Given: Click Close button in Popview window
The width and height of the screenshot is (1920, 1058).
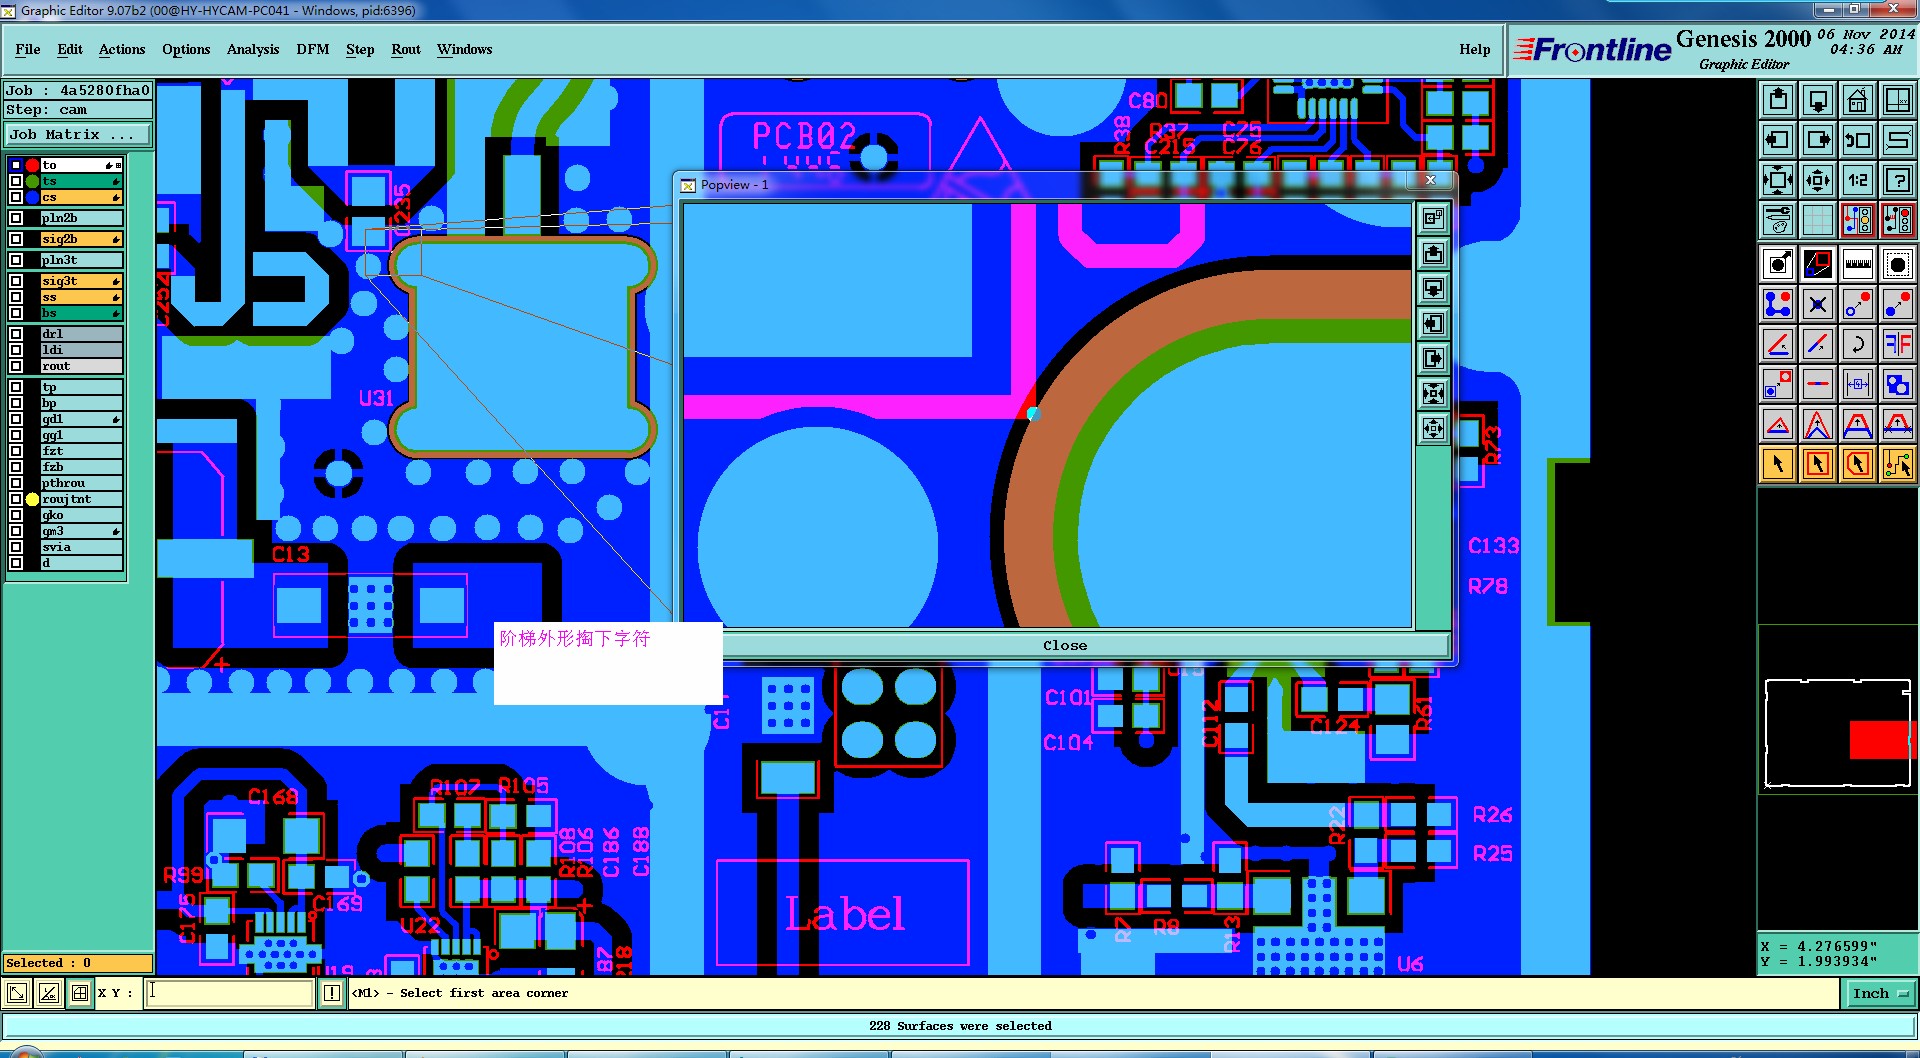Looking at the screenshot, I should coord(1065,645).
